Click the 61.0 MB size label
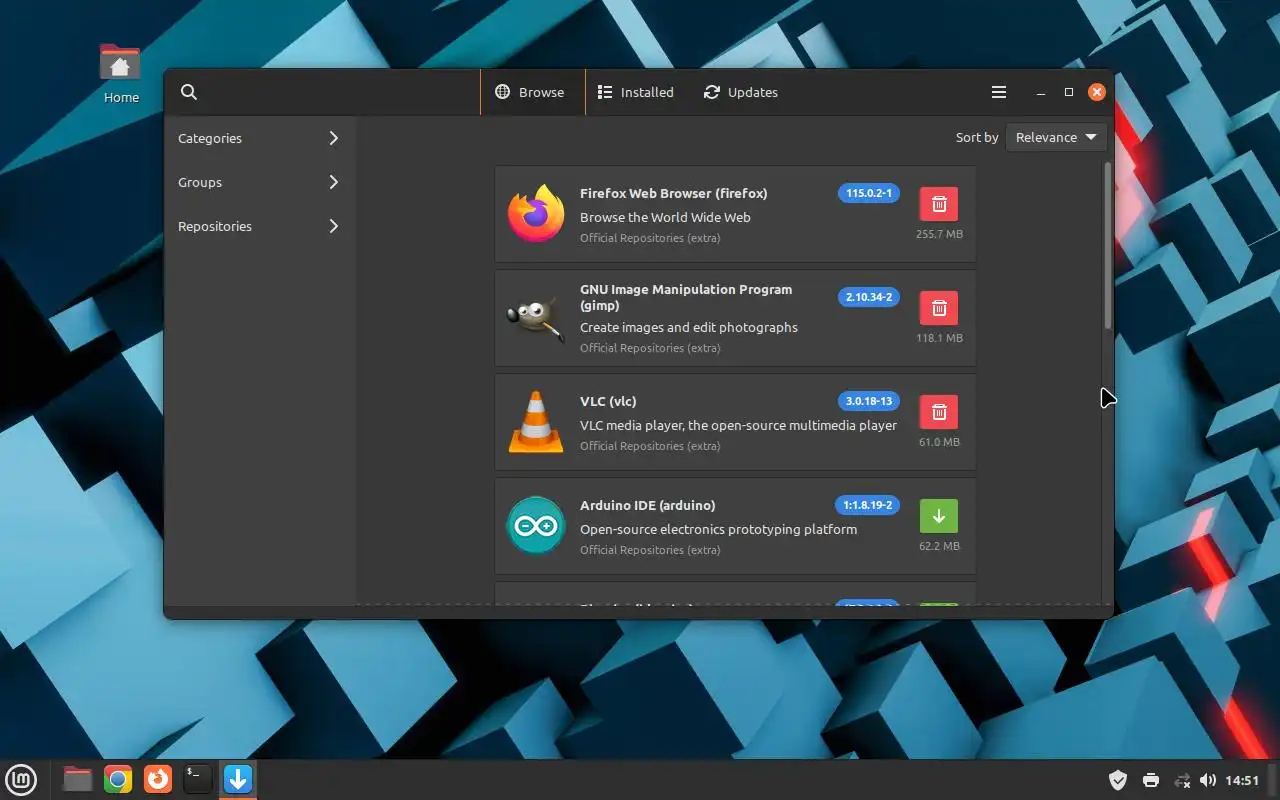Viewport: 1280px width, 800px height. click(939, 442)
